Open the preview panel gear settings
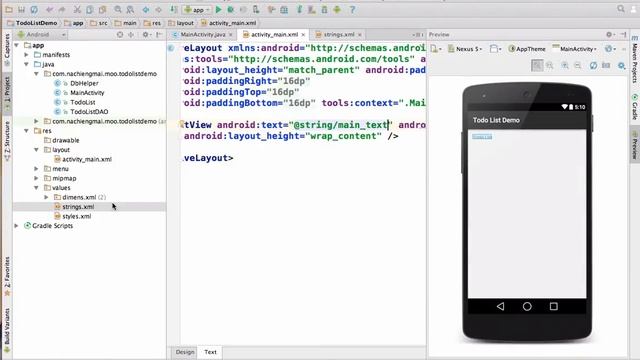This screenshot has width=640, height=360. pyautogui.click(x=609, y=35)
